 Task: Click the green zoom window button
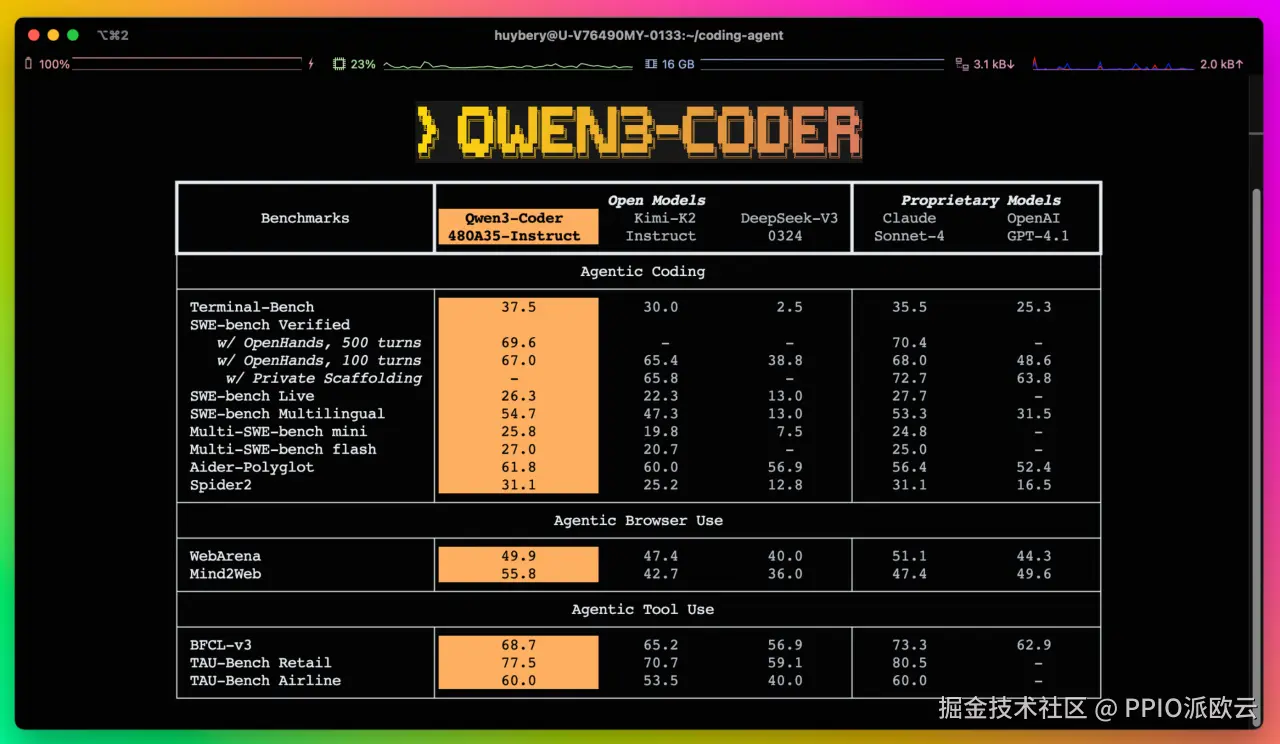(73, 35)
